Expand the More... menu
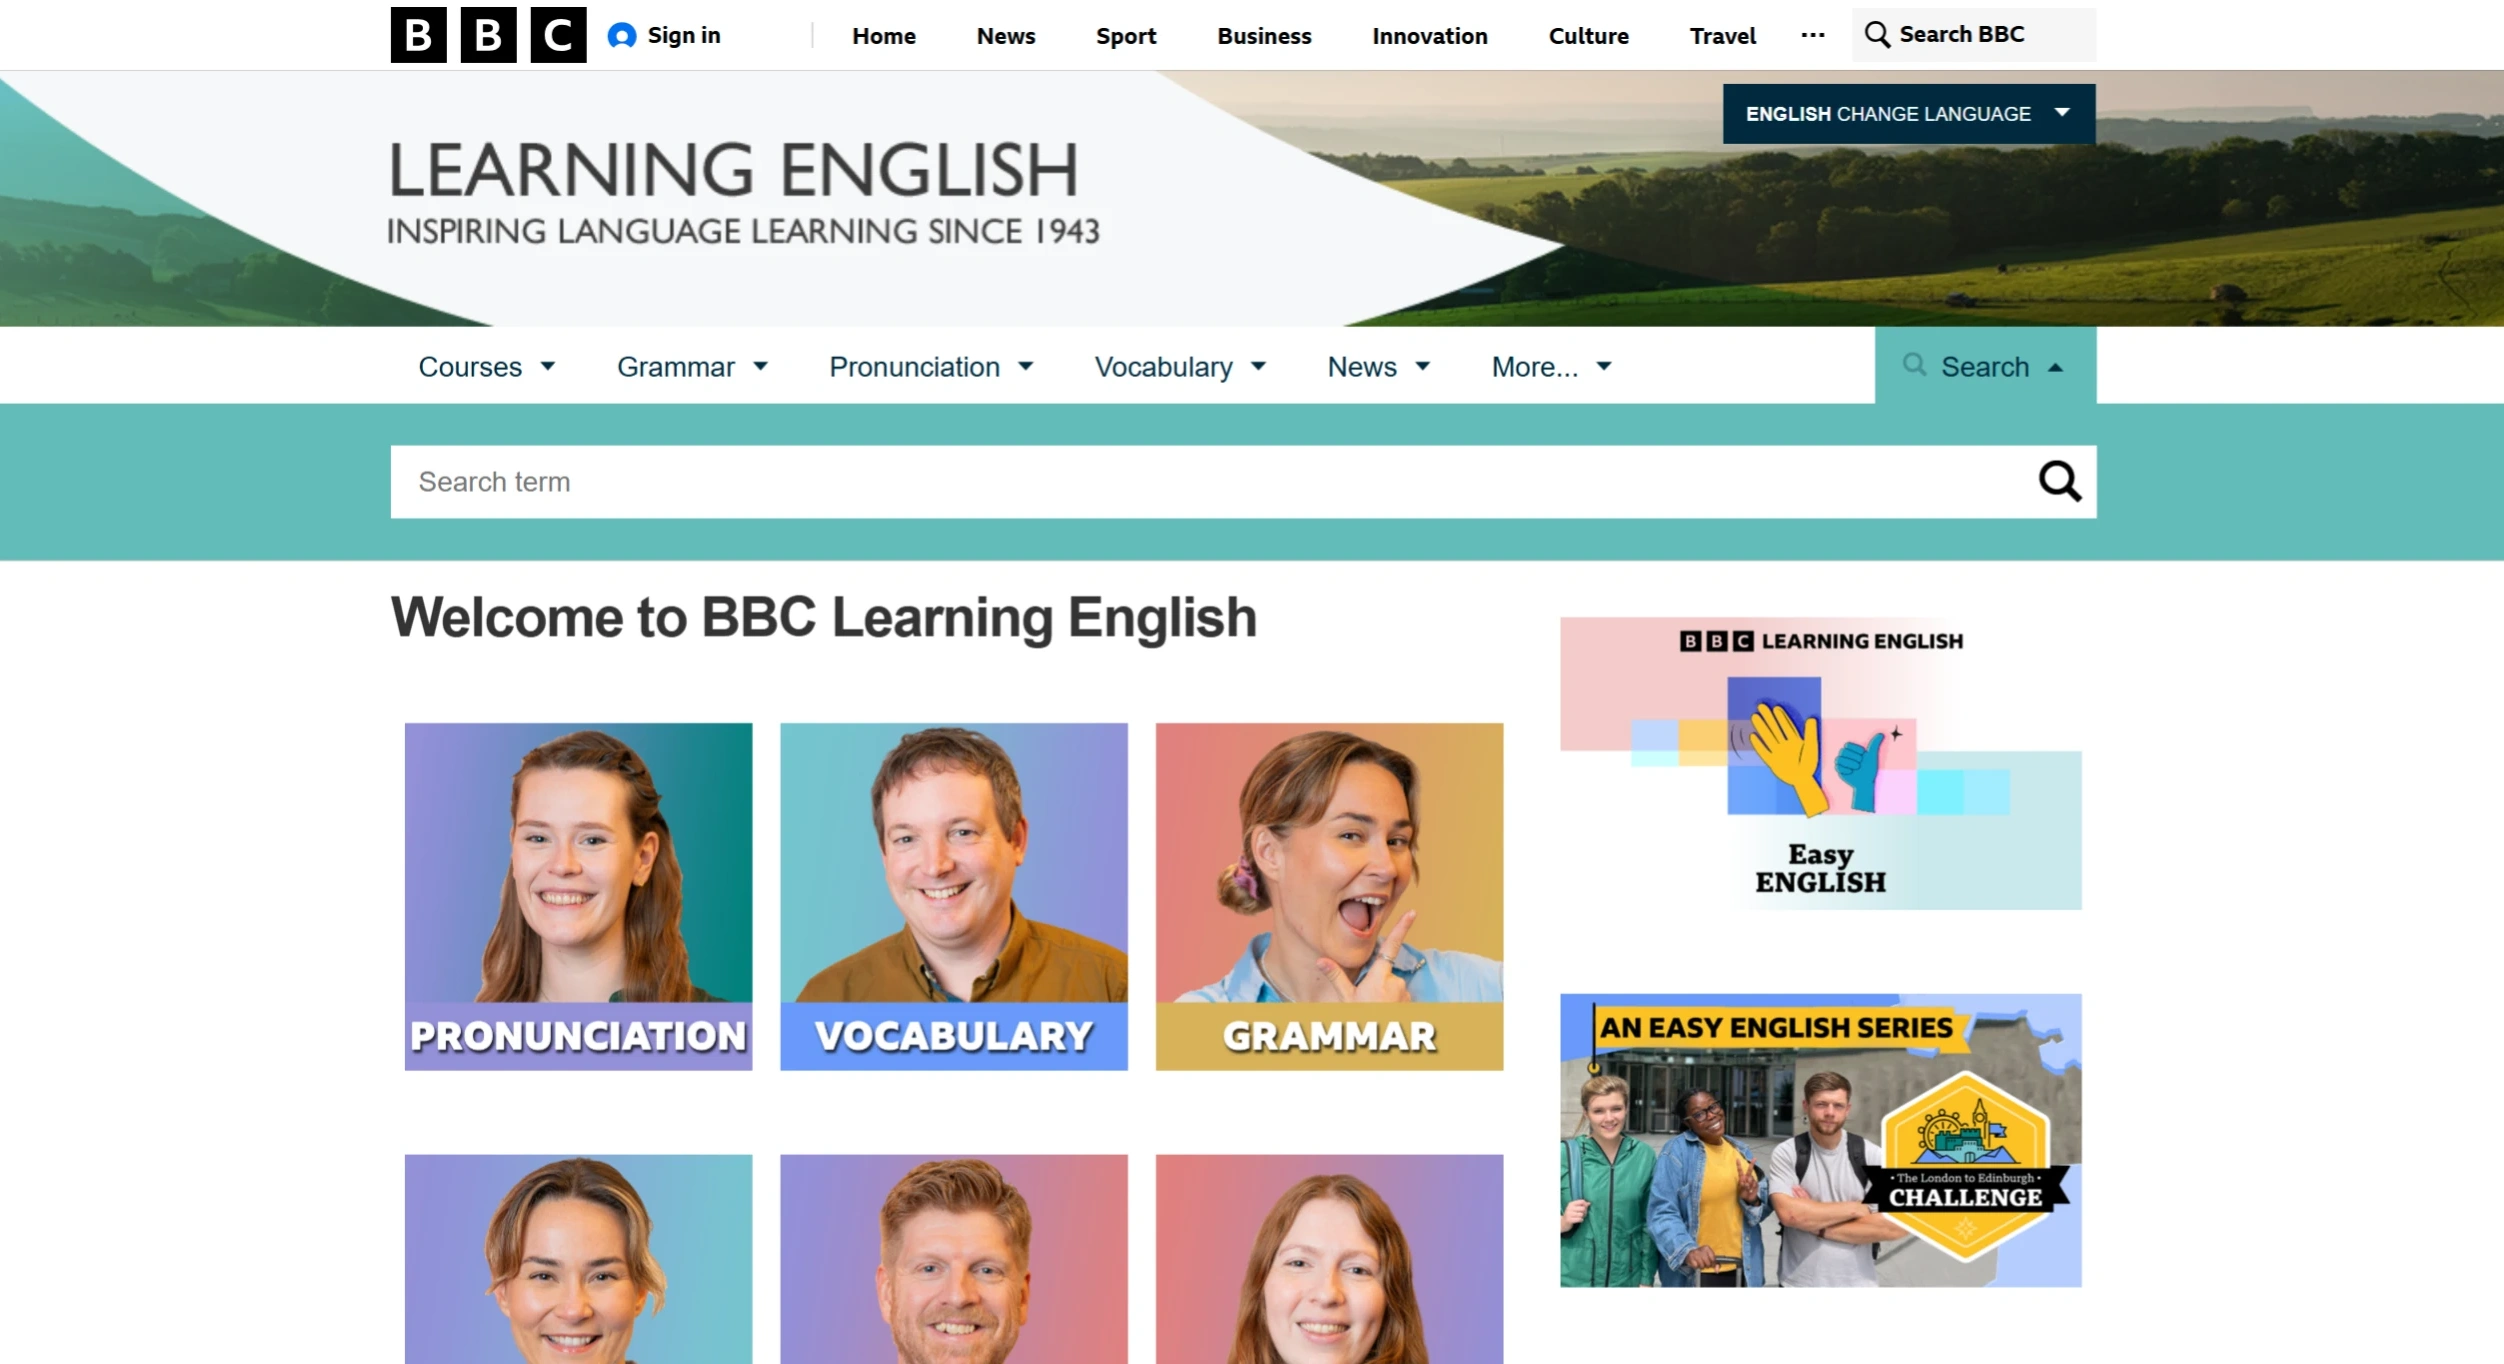This screenshot has height=1364, width=2504. [1551, 367]
